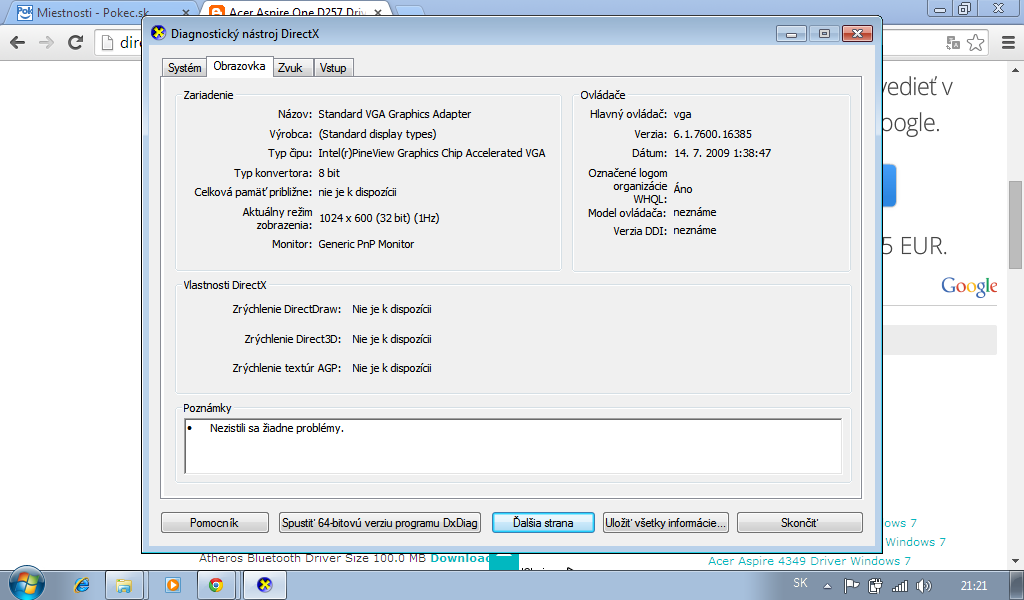The image size is (1024, 600).
Task: Go forward in Chrome browser
Action: (46, 42)
